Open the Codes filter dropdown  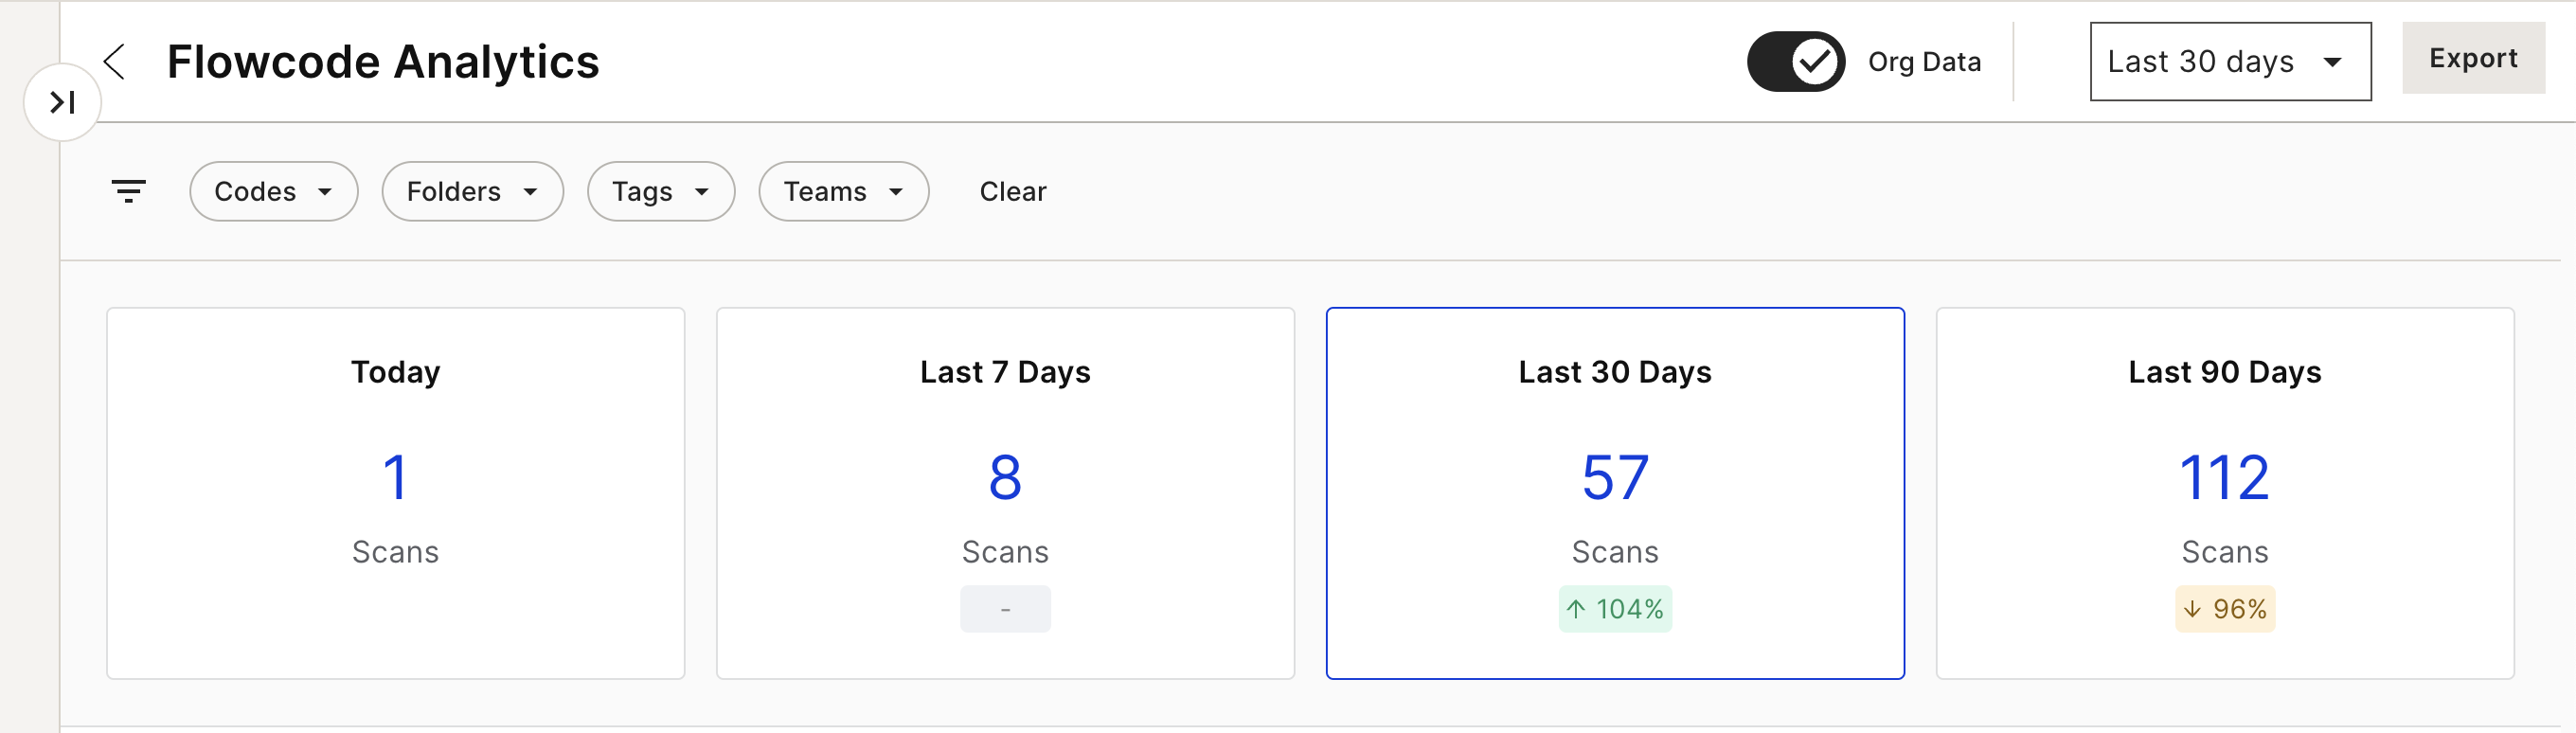tap(273, 191)
